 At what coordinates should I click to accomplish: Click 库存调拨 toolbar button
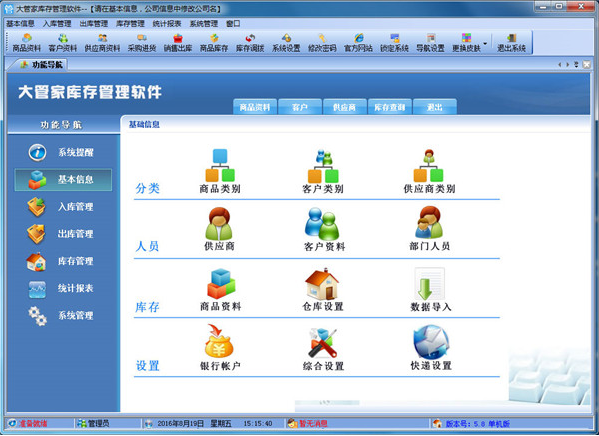(x=250, y=43)
